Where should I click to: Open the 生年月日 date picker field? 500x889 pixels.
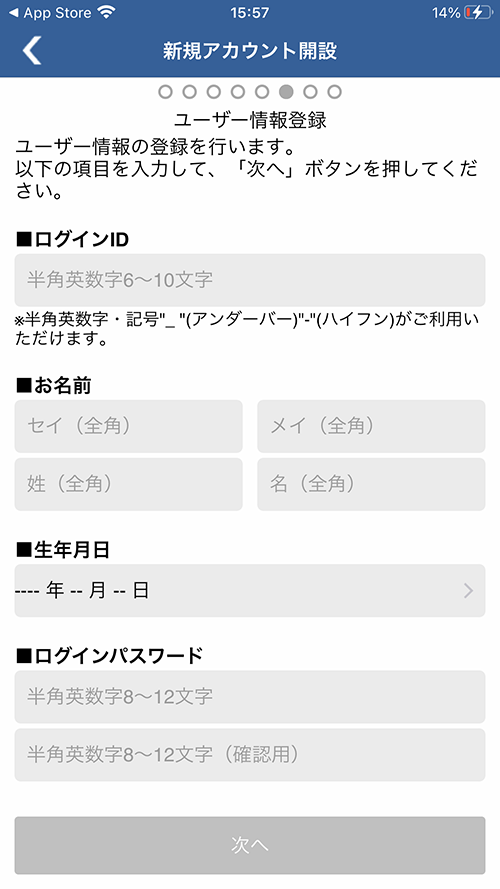tap(250, 591)
